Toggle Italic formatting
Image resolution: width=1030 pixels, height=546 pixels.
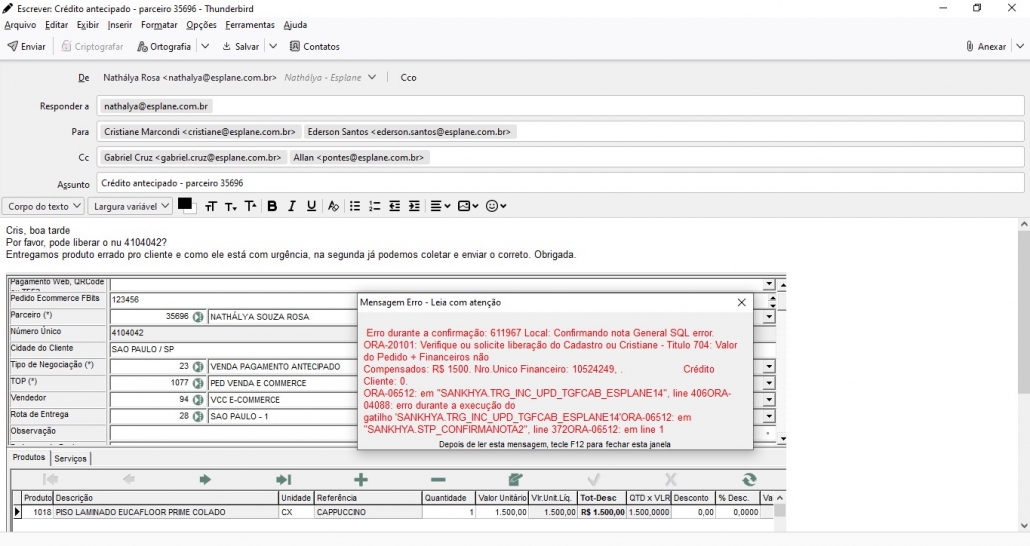click(292, 206)
